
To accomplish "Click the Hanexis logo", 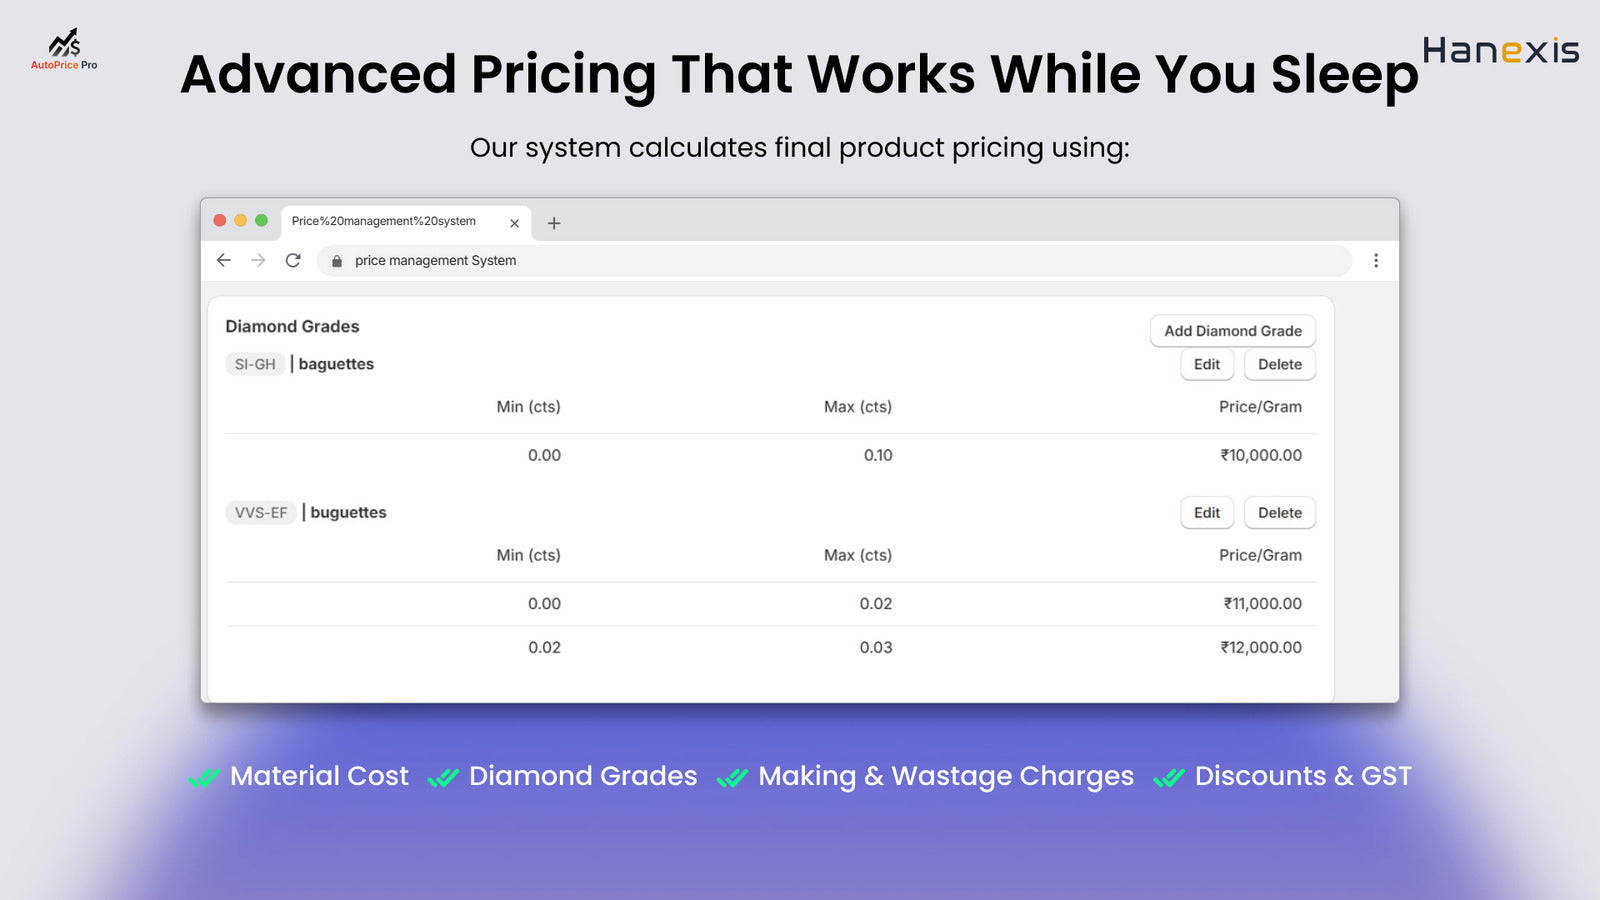I will tap(1499, 52).
